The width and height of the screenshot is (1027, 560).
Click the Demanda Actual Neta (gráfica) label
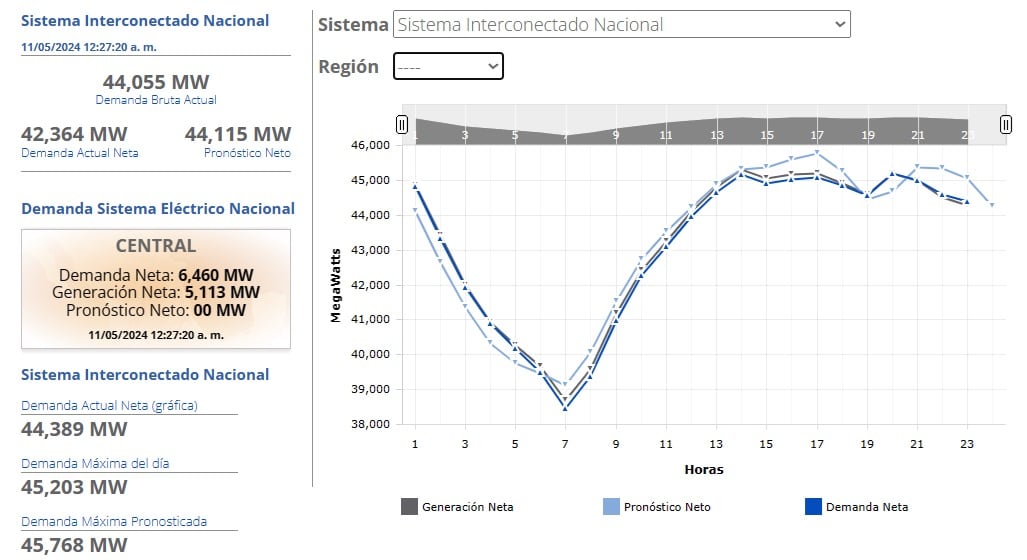tap(109, 406)
